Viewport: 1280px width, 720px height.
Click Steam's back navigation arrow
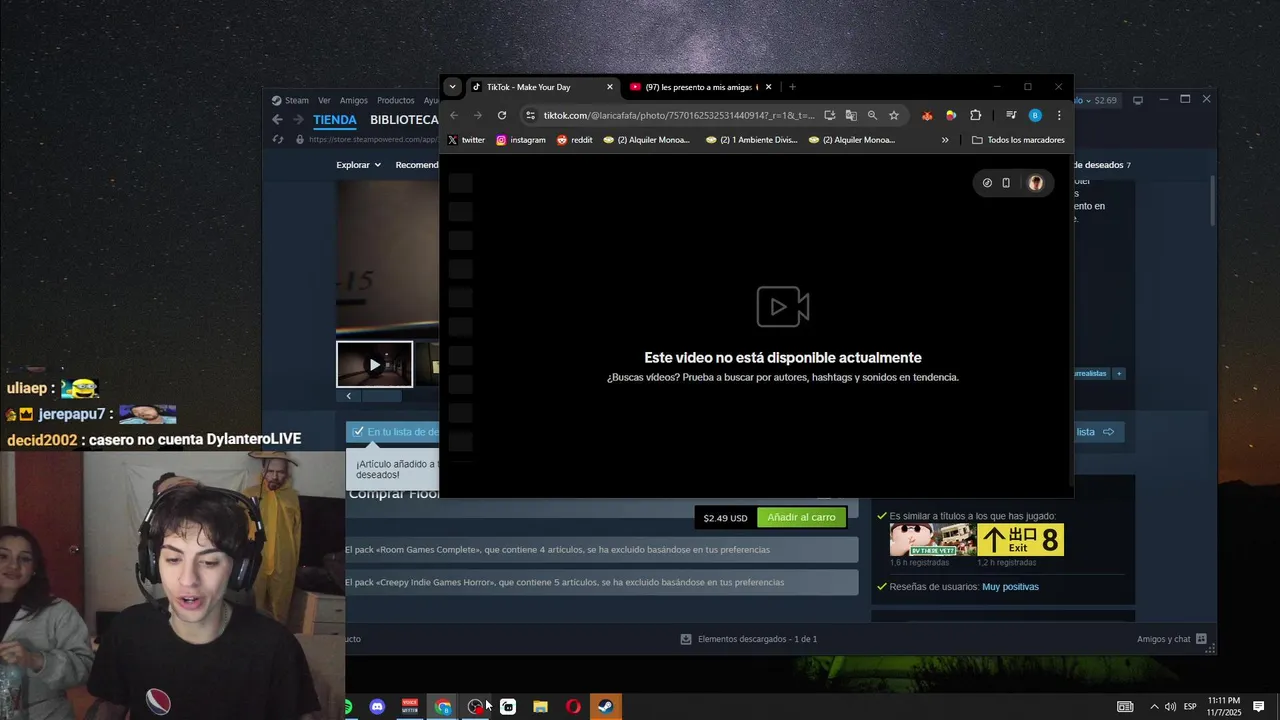pyautogui.click(x=278, y=120)
